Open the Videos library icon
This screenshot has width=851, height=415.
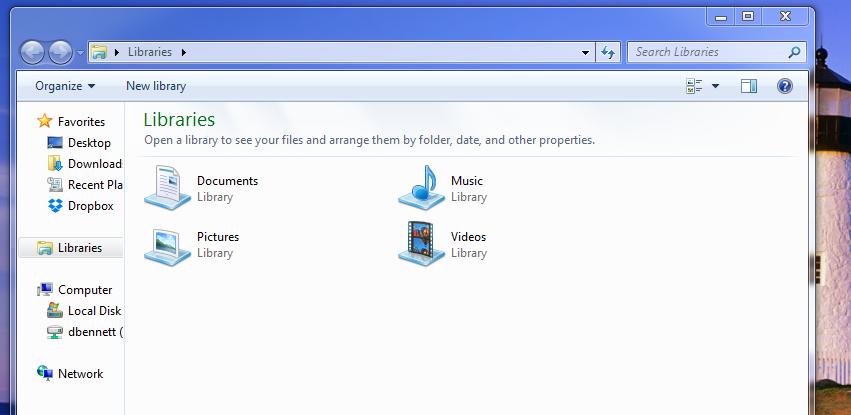(421, 244)
